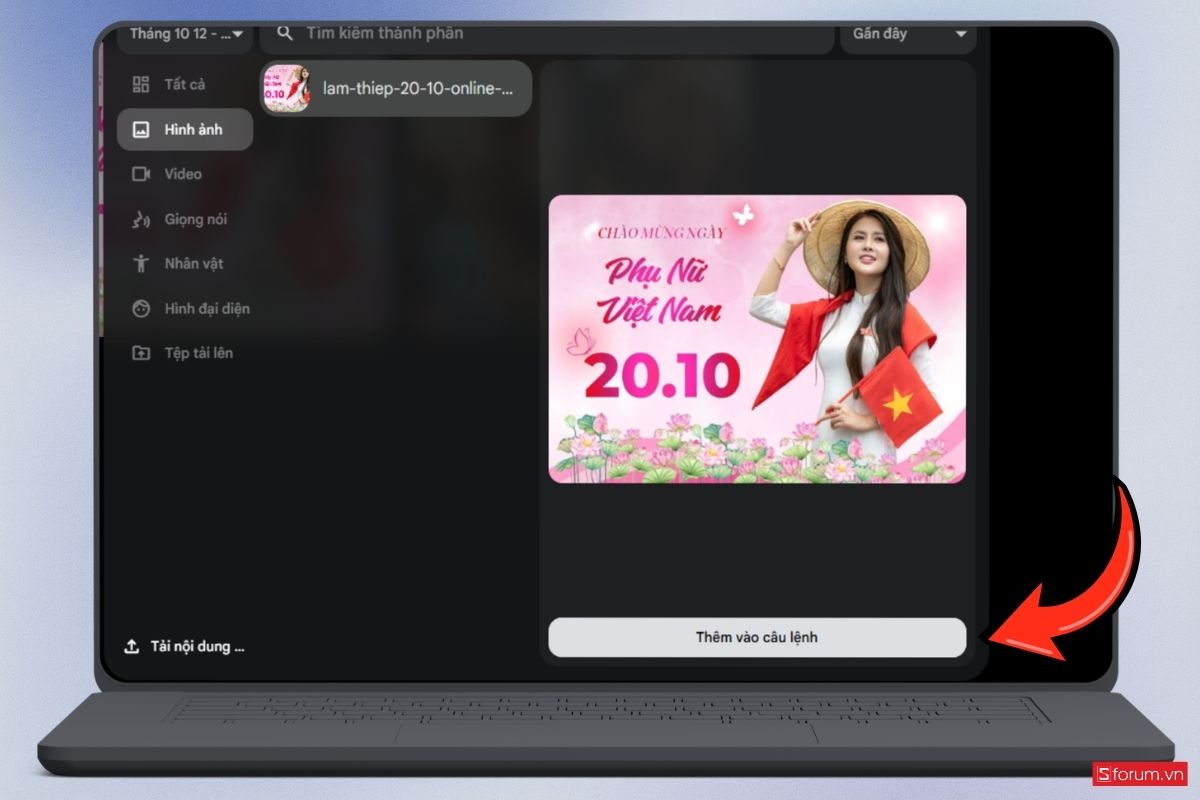Click the Tất cả grid icon
This screenshot has width=1200, height=800.
point(141,85)
